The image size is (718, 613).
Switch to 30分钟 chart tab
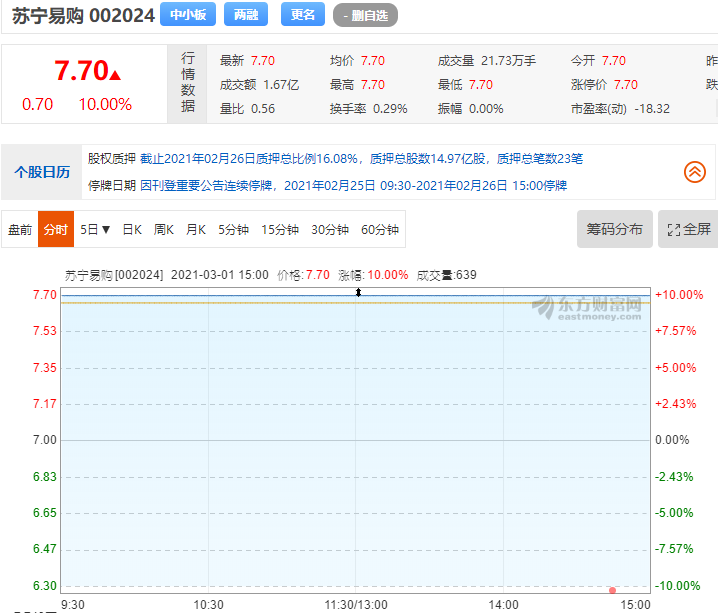[x=330, y=229]
